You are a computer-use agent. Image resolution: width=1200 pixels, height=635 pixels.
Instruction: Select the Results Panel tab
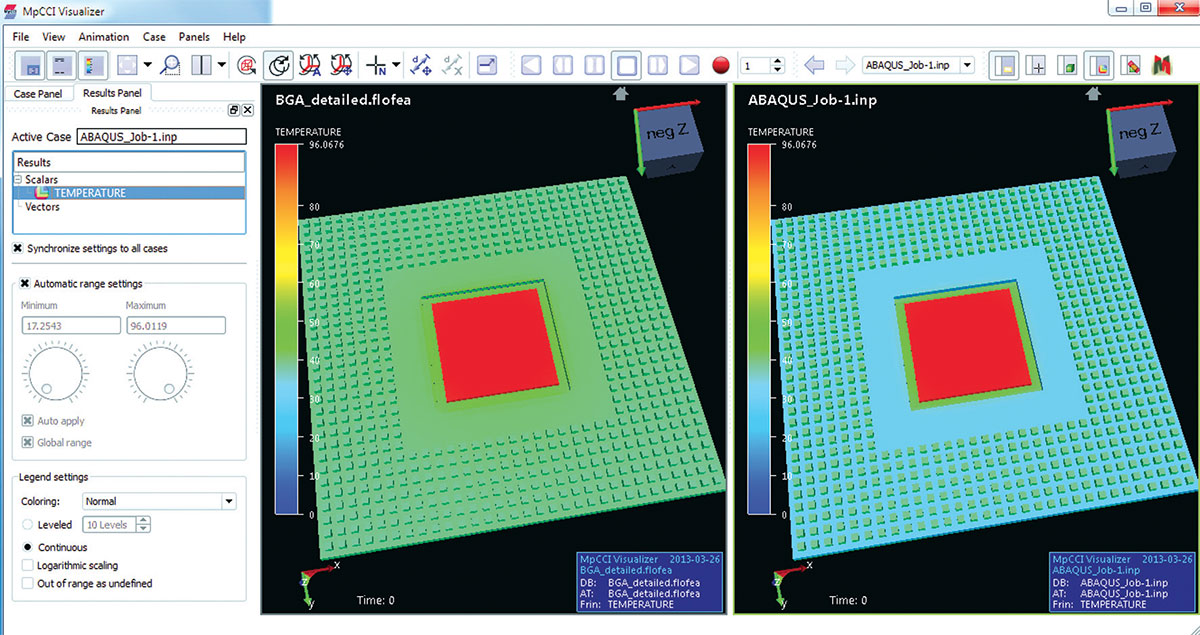click(110, 93)
